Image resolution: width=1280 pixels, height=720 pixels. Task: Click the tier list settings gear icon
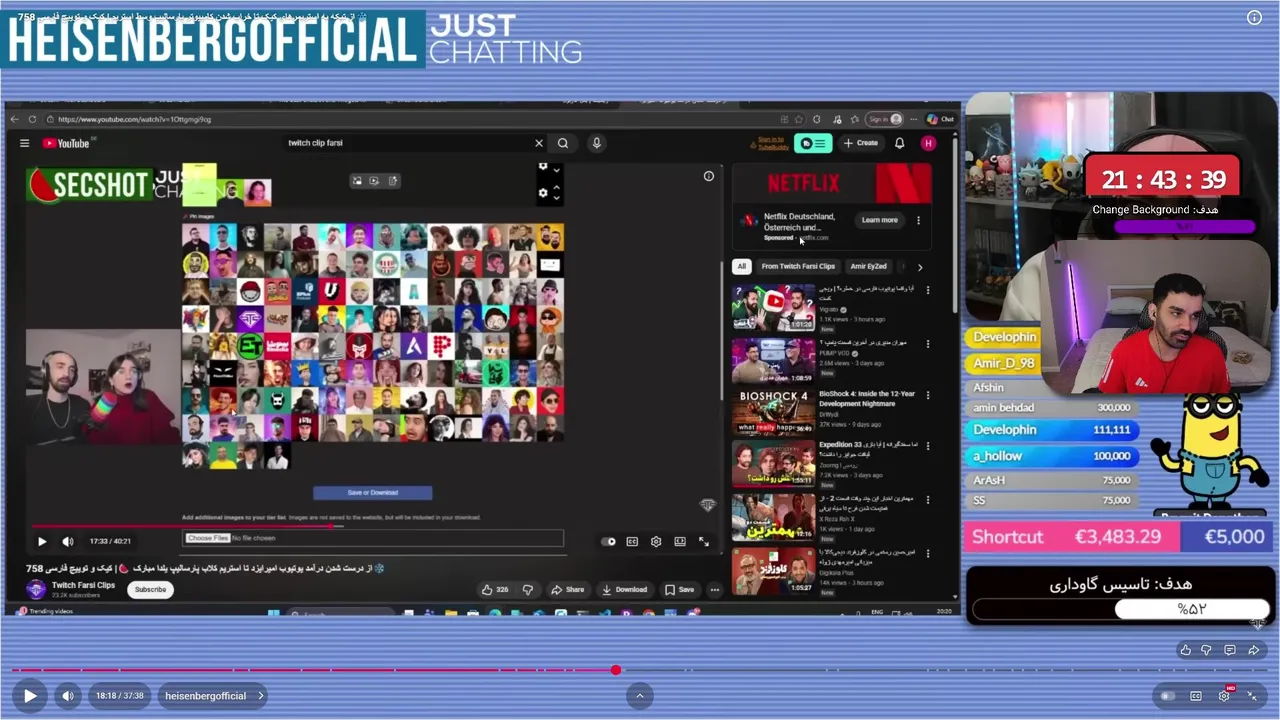coord(543,193)
